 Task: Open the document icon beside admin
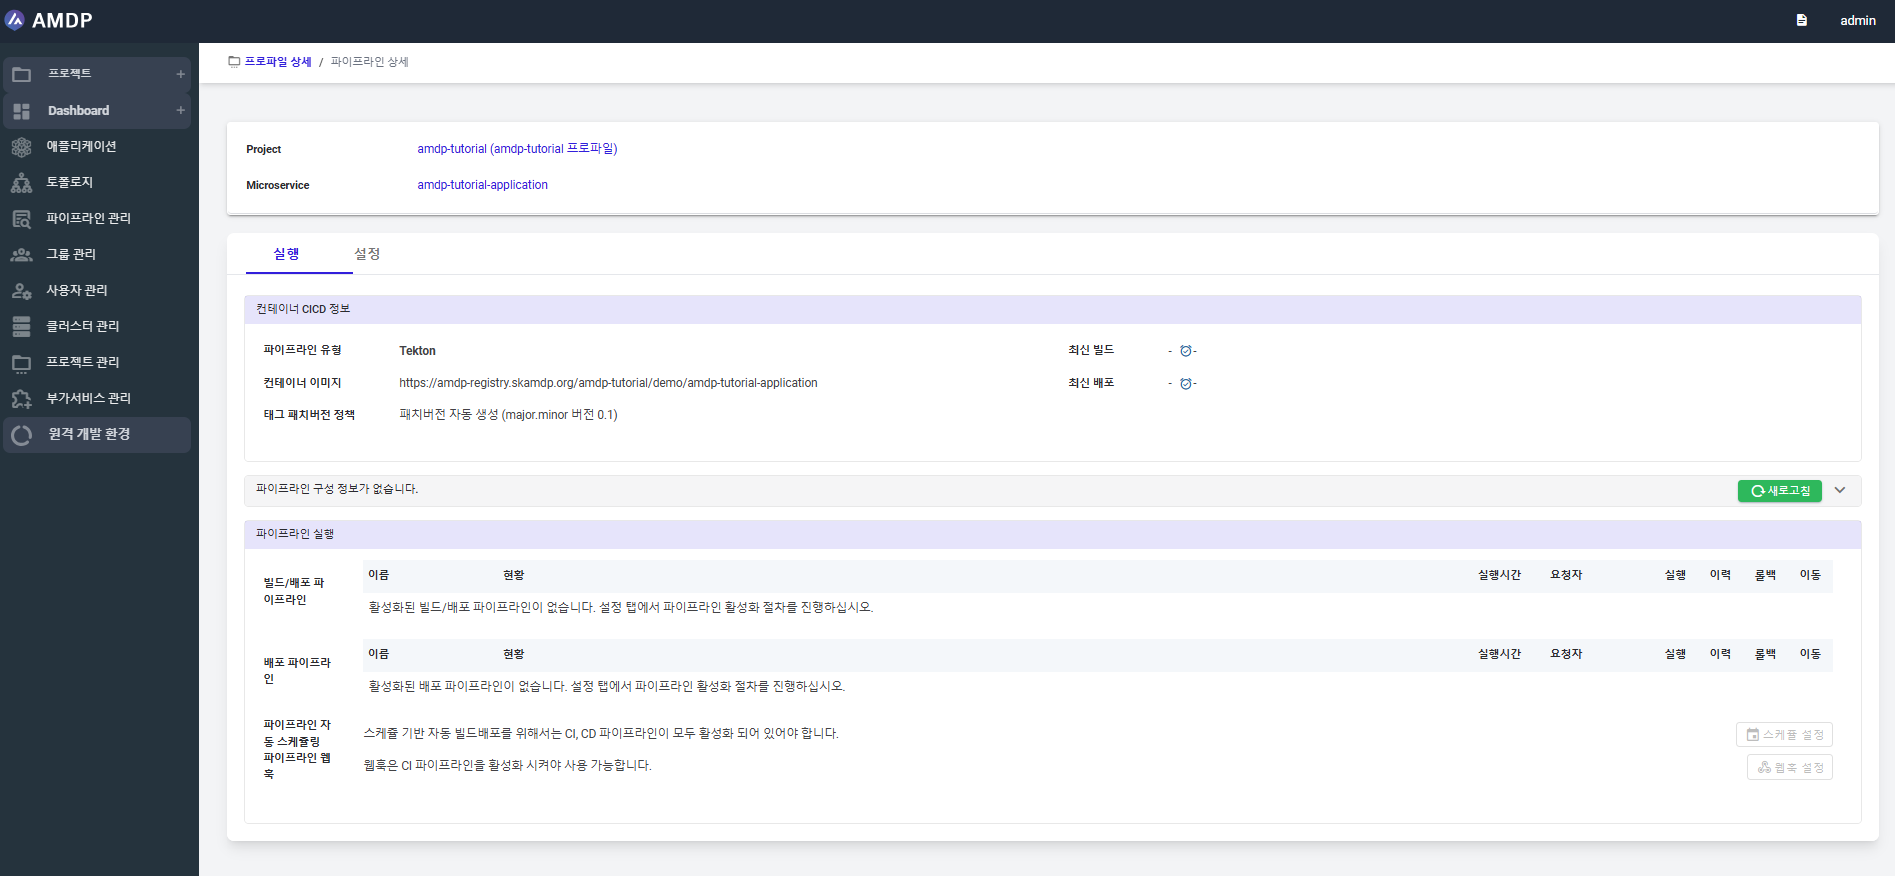[x=1801, y=20]
